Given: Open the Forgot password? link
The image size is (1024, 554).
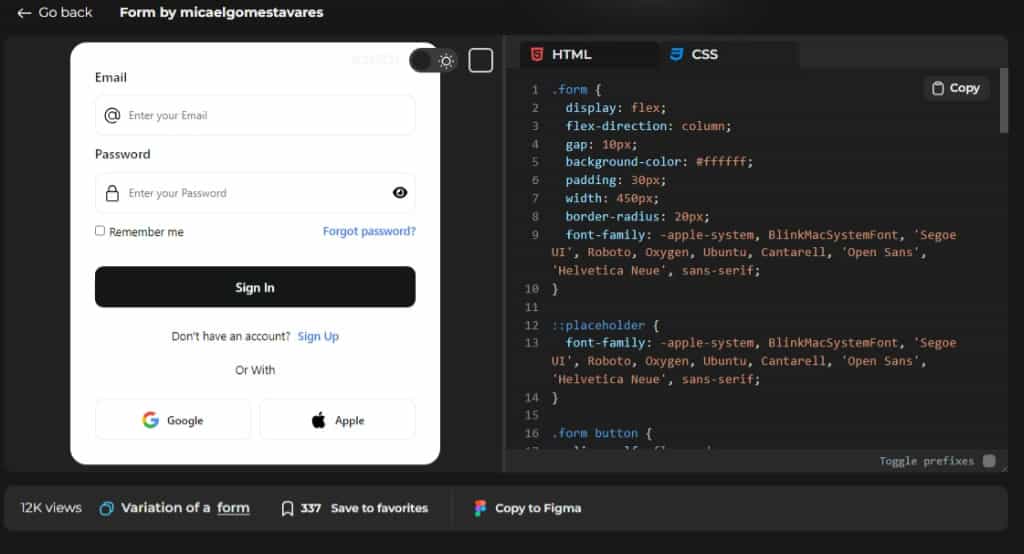Looking at the screenshot, I should 369,231.
